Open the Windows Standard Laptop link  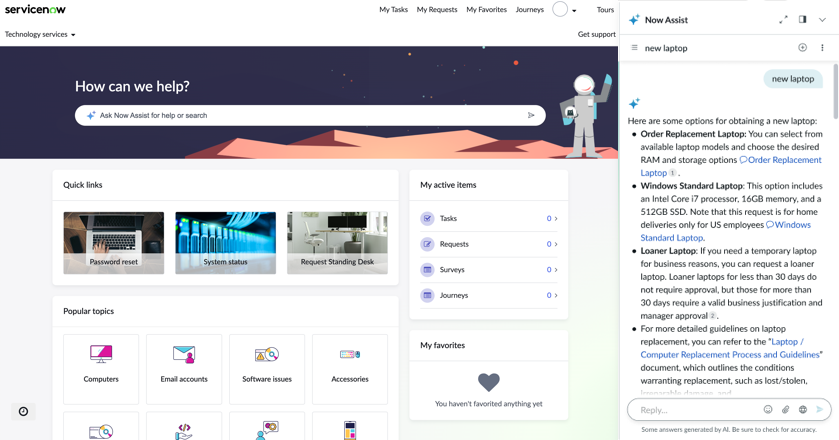pyautogui.click(x=788, y=225)
